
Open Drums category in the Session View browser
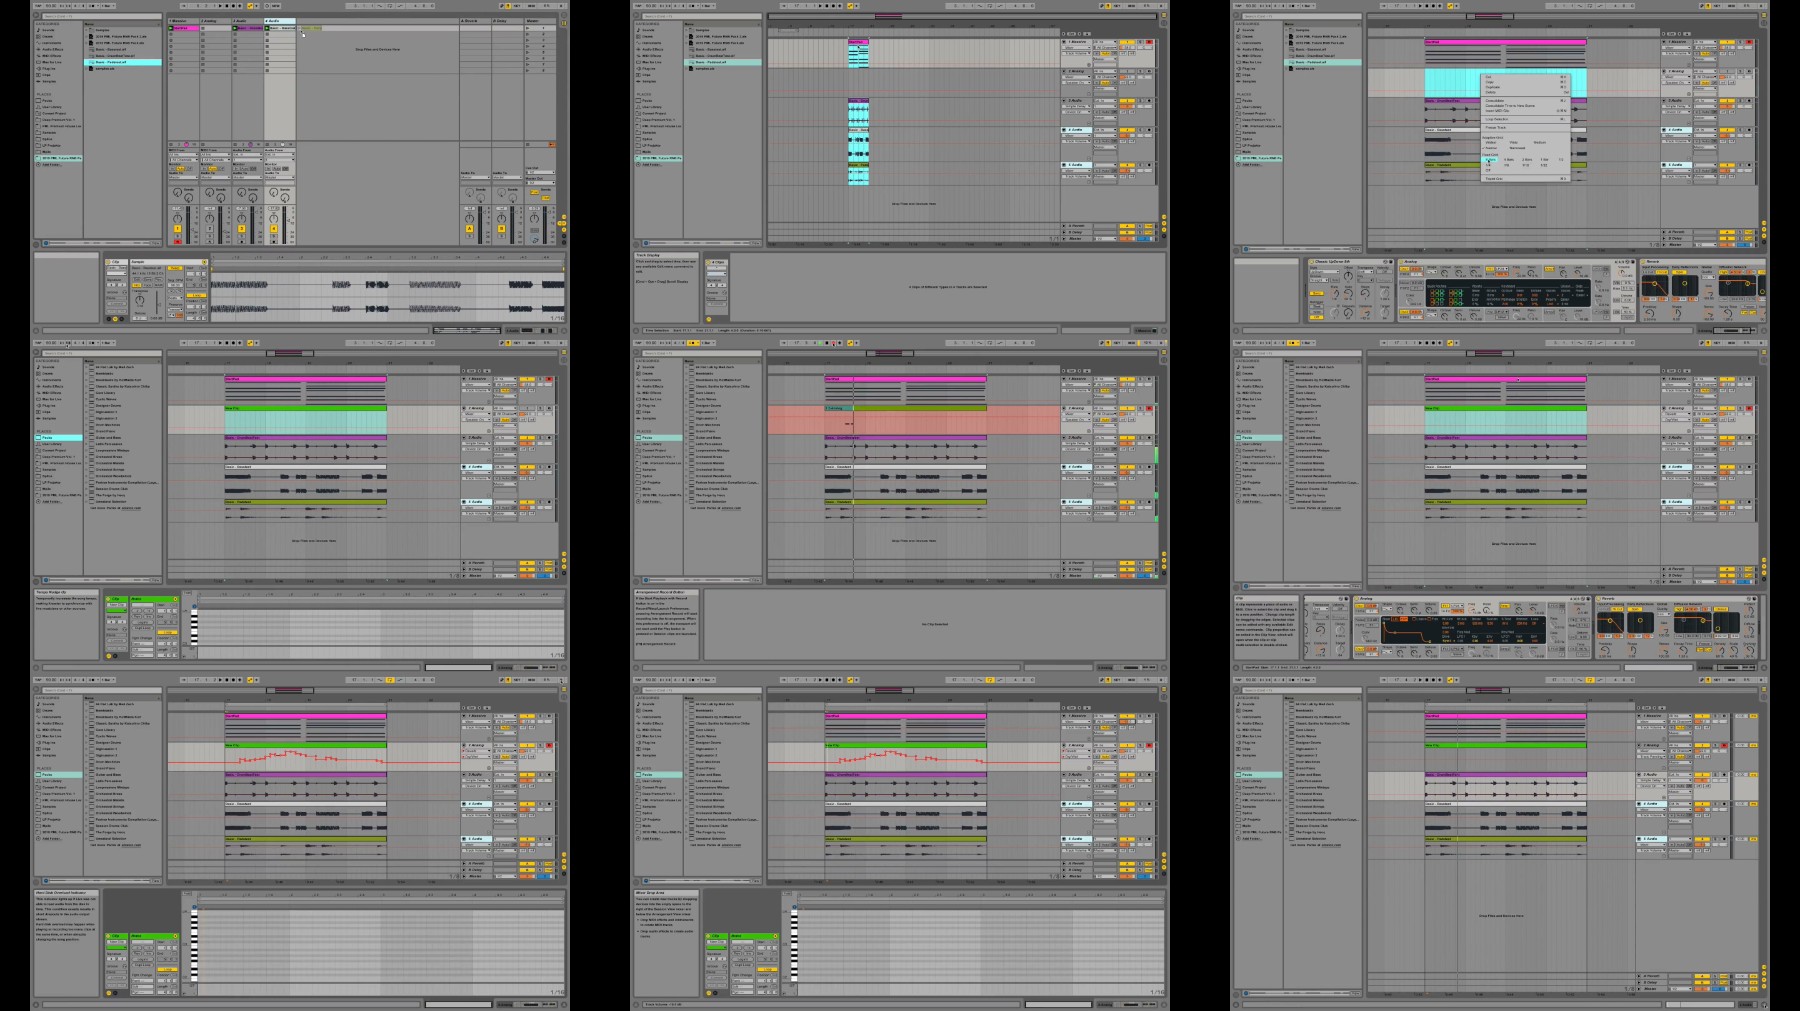point(47,36)
